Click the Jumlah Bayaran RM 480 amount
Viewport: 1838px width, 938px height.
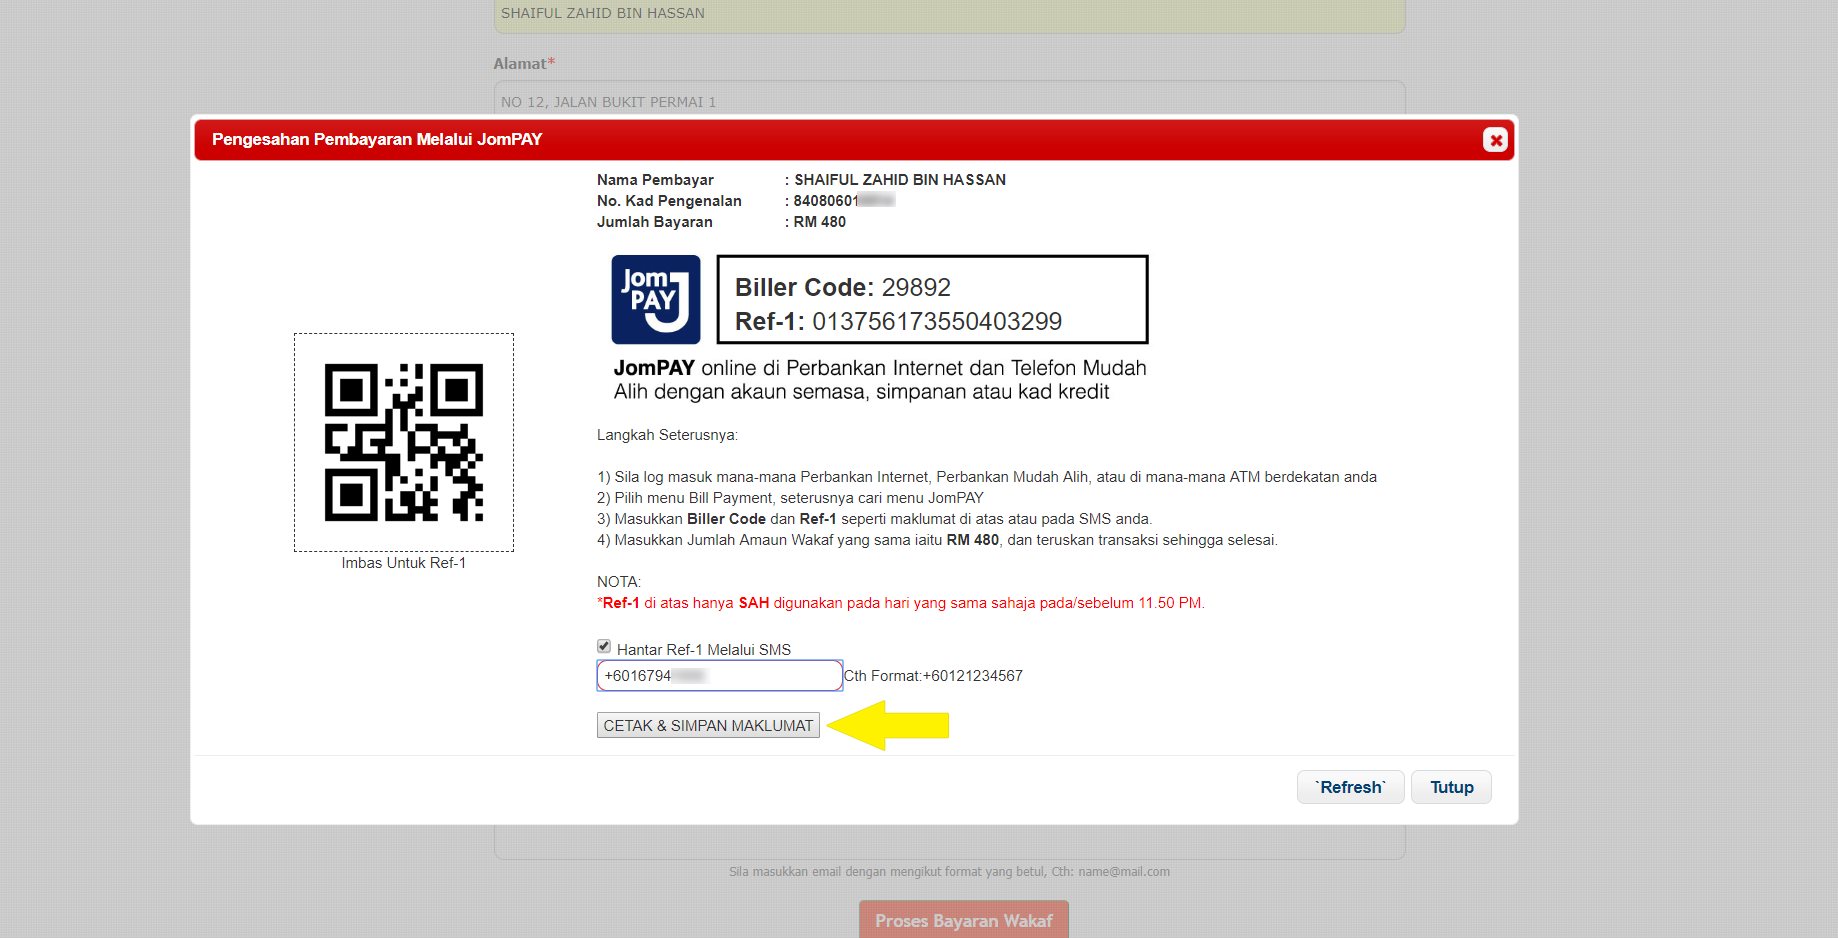pyautogui.click(x=819, y=222)
